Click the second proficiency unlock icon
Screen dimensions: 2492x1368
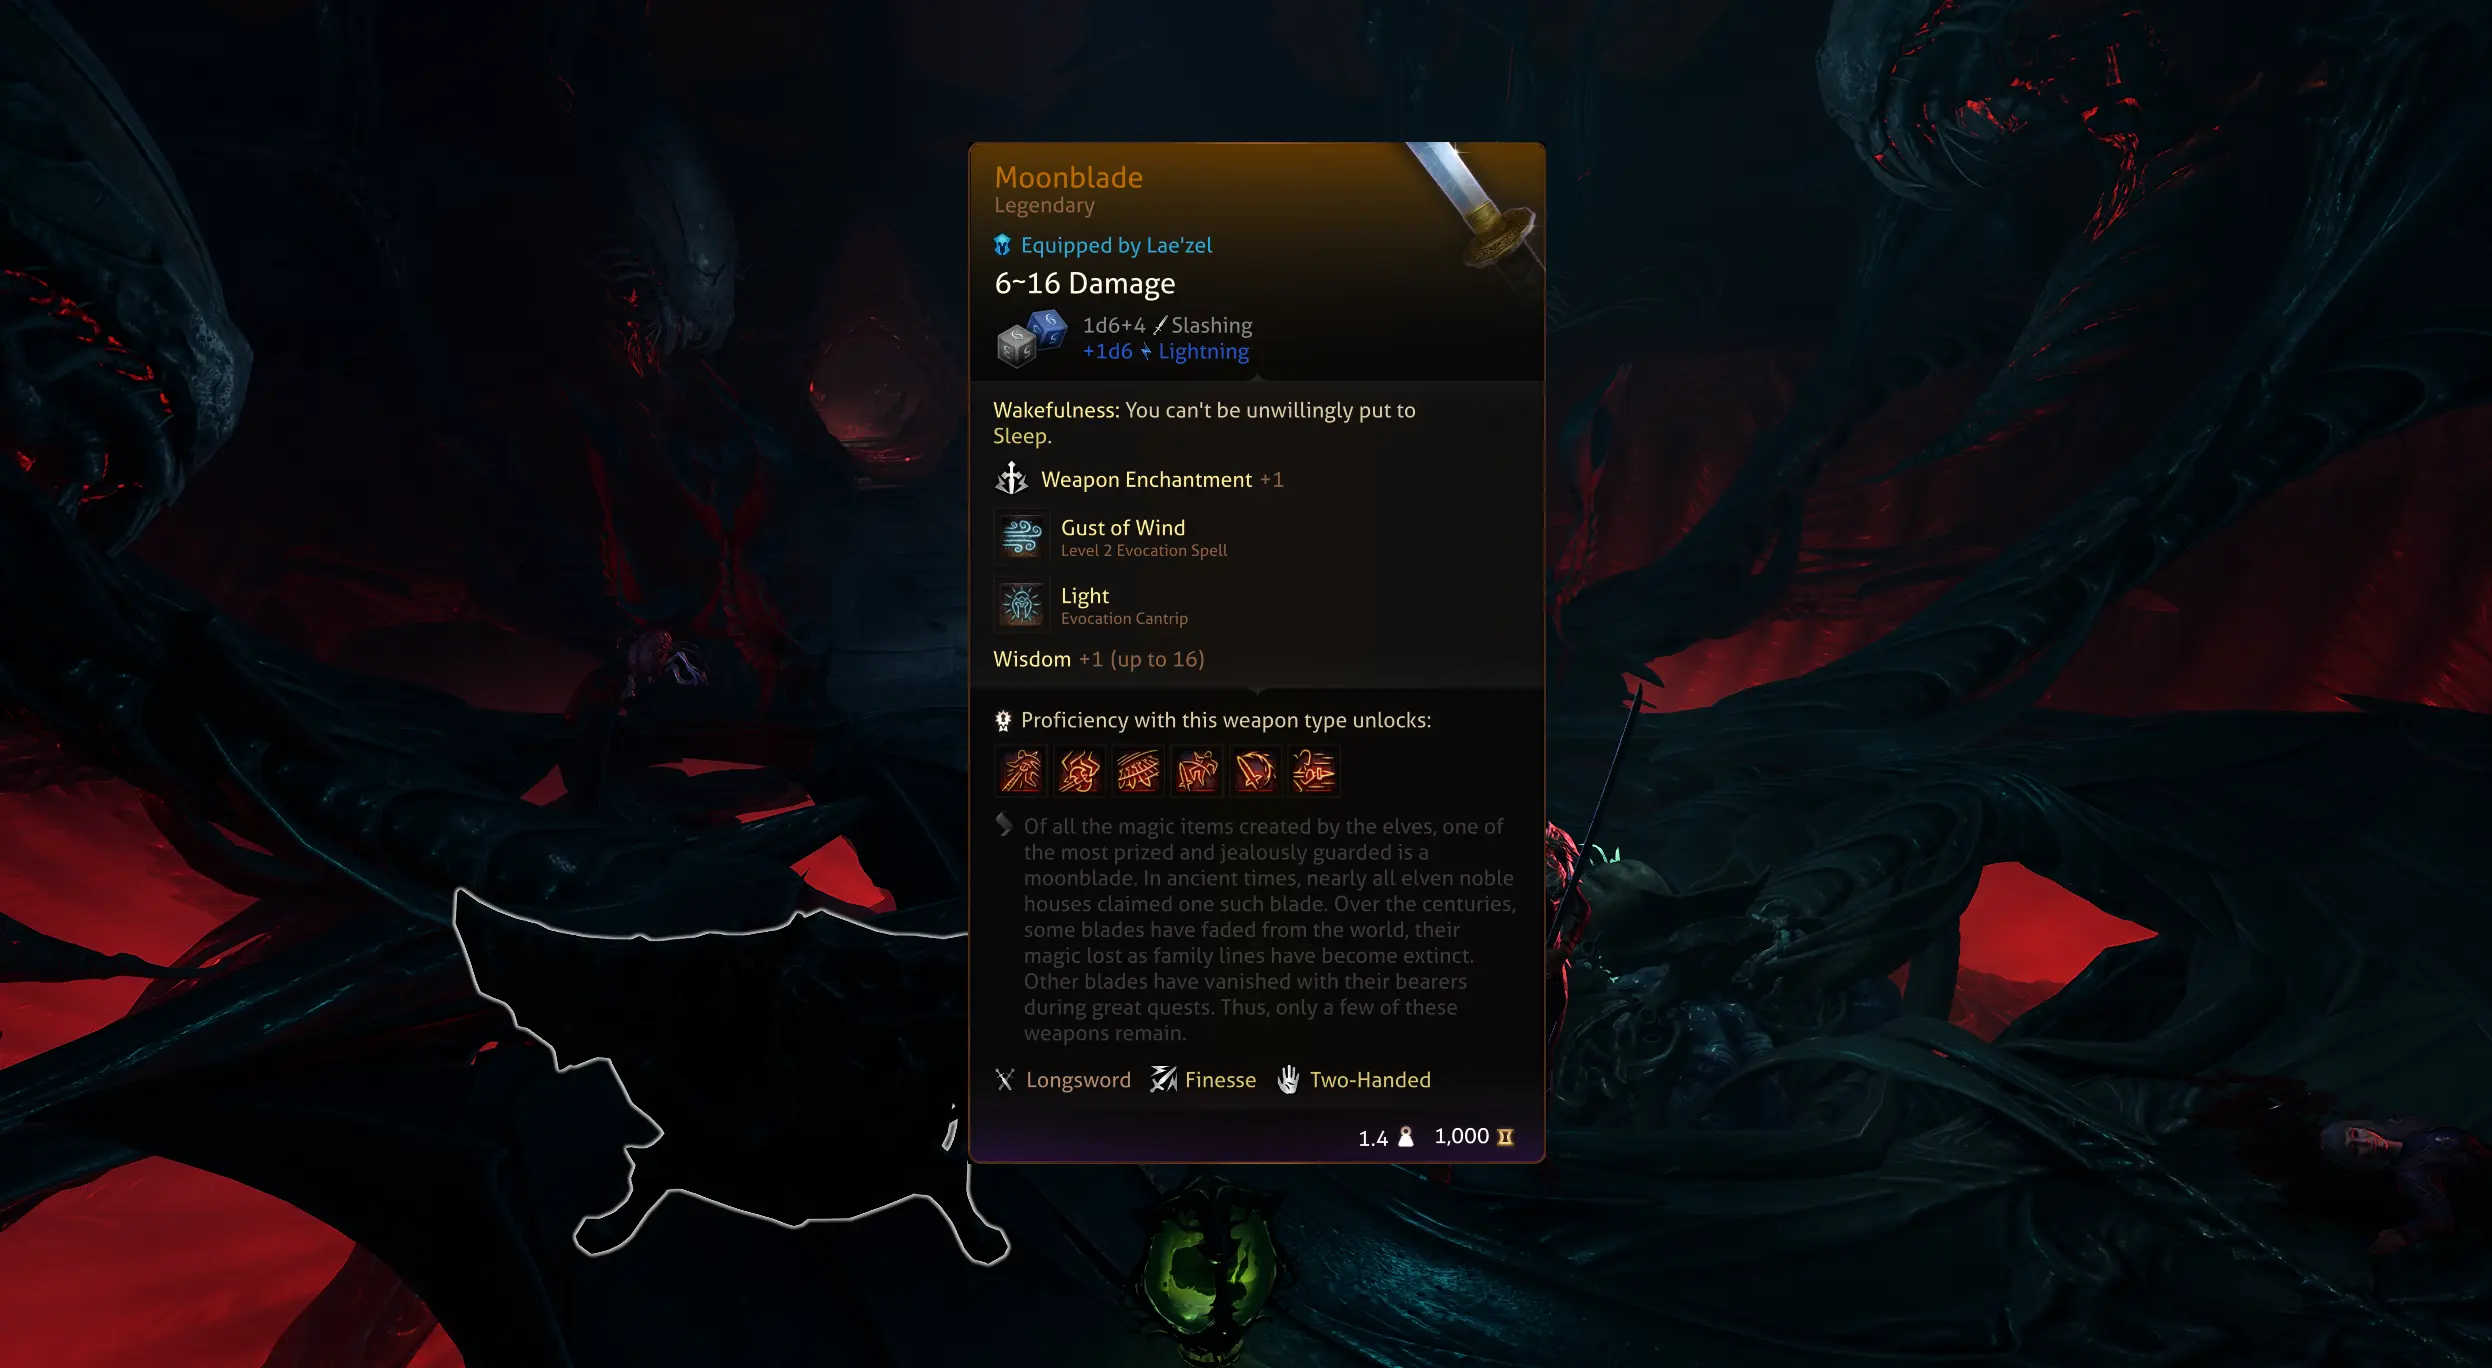1079,770
